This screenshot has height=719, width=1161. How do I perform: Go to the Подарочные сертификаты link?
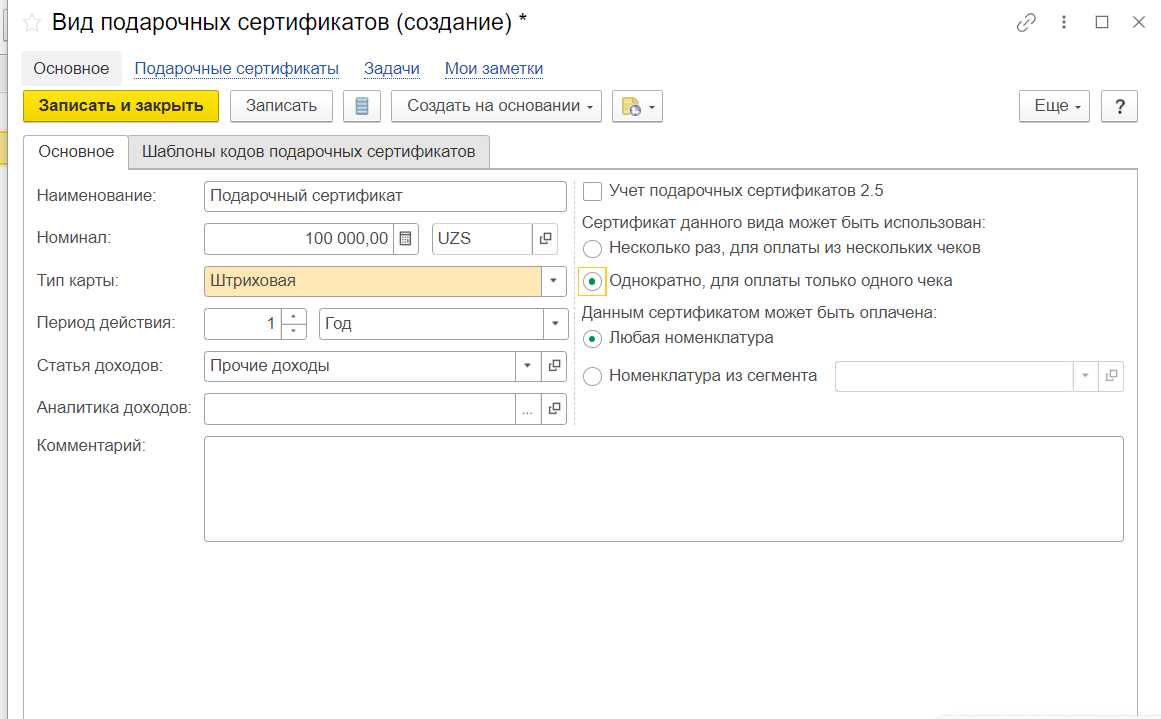pos(236,69)
